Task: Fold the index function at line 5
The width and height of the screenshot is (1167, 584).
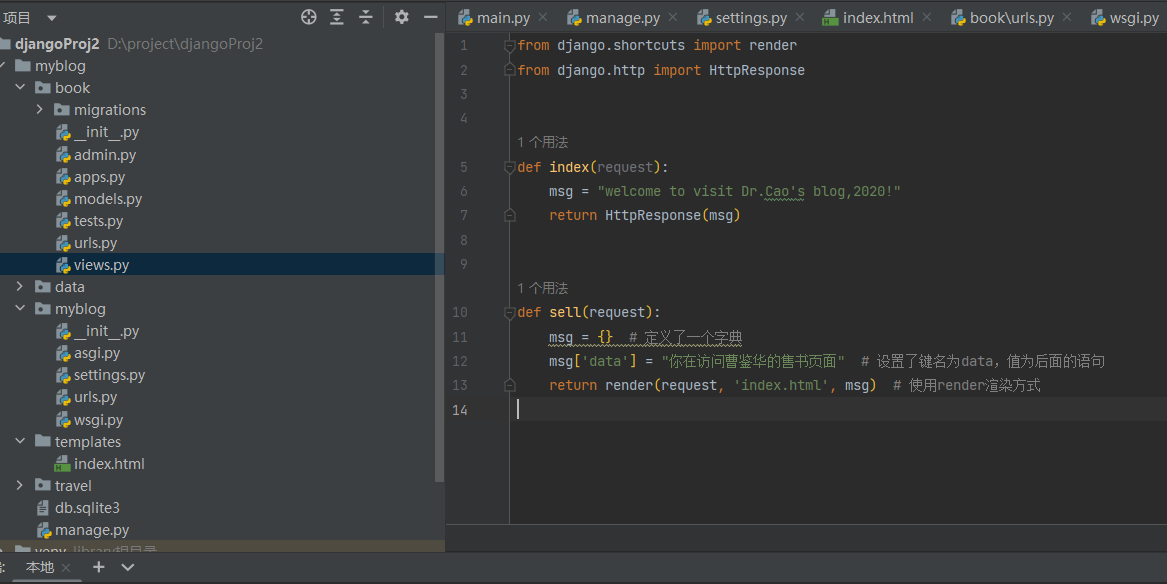Action: [509, 167]
